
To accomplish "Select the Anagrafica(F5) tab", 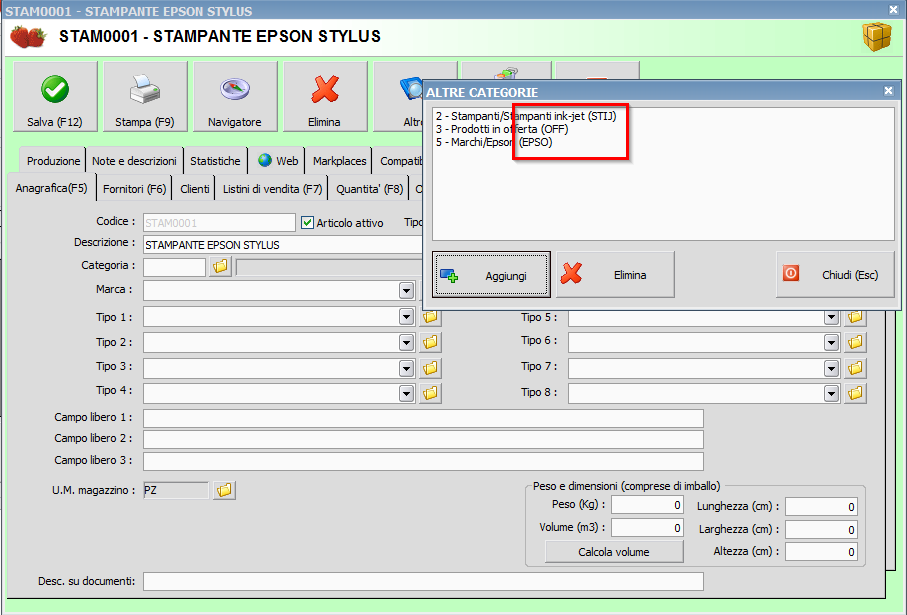I will pos(51,188).
